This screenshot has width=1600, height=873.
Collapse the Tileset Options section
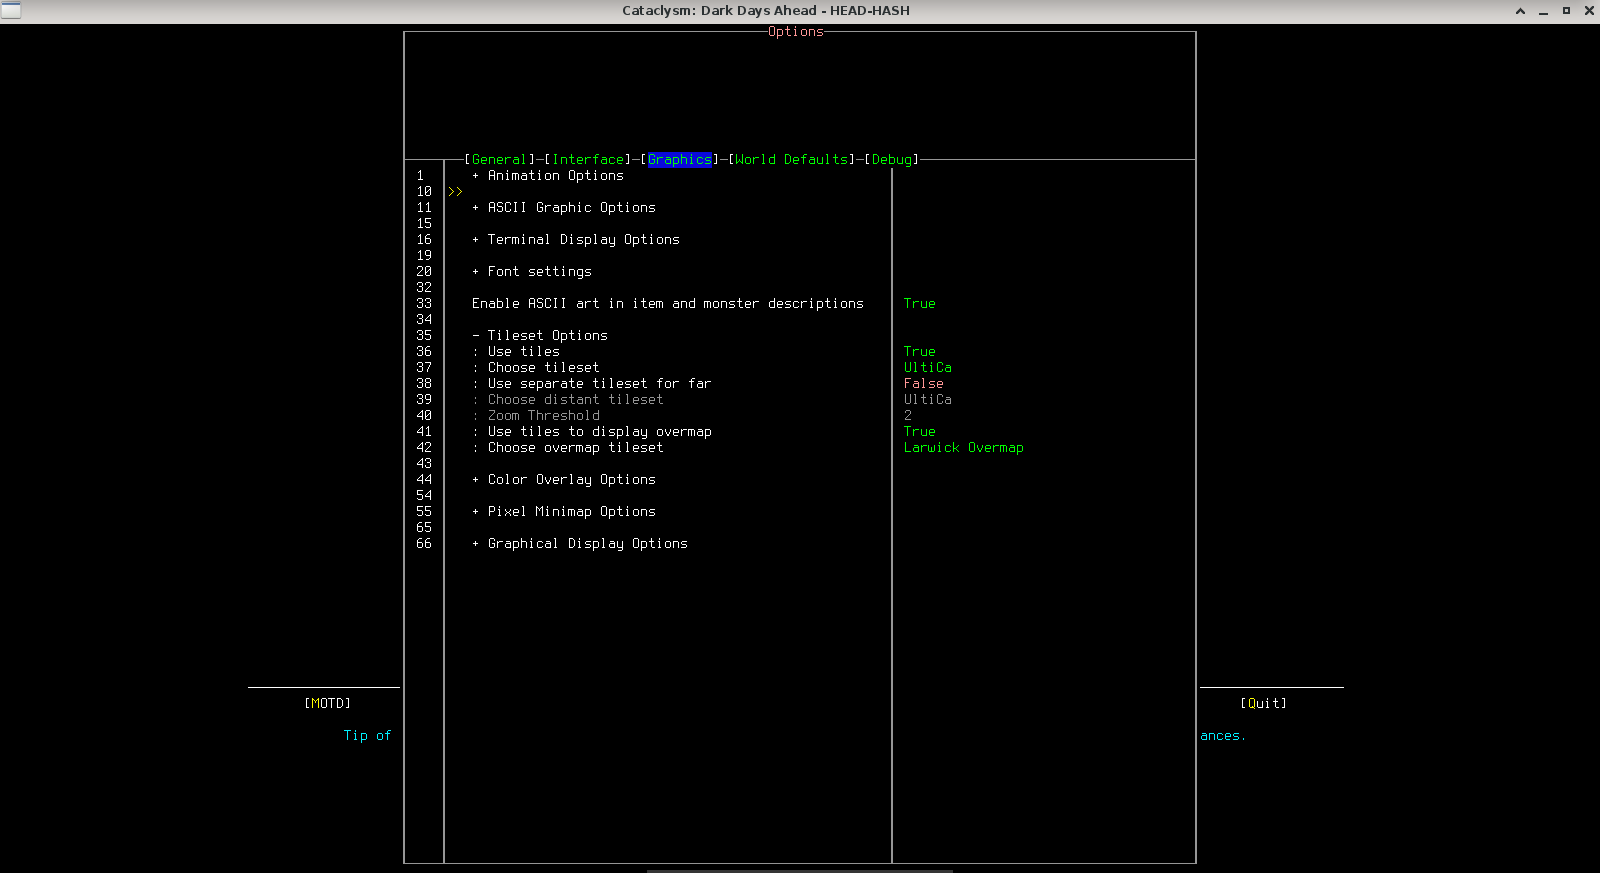point(546,336)
